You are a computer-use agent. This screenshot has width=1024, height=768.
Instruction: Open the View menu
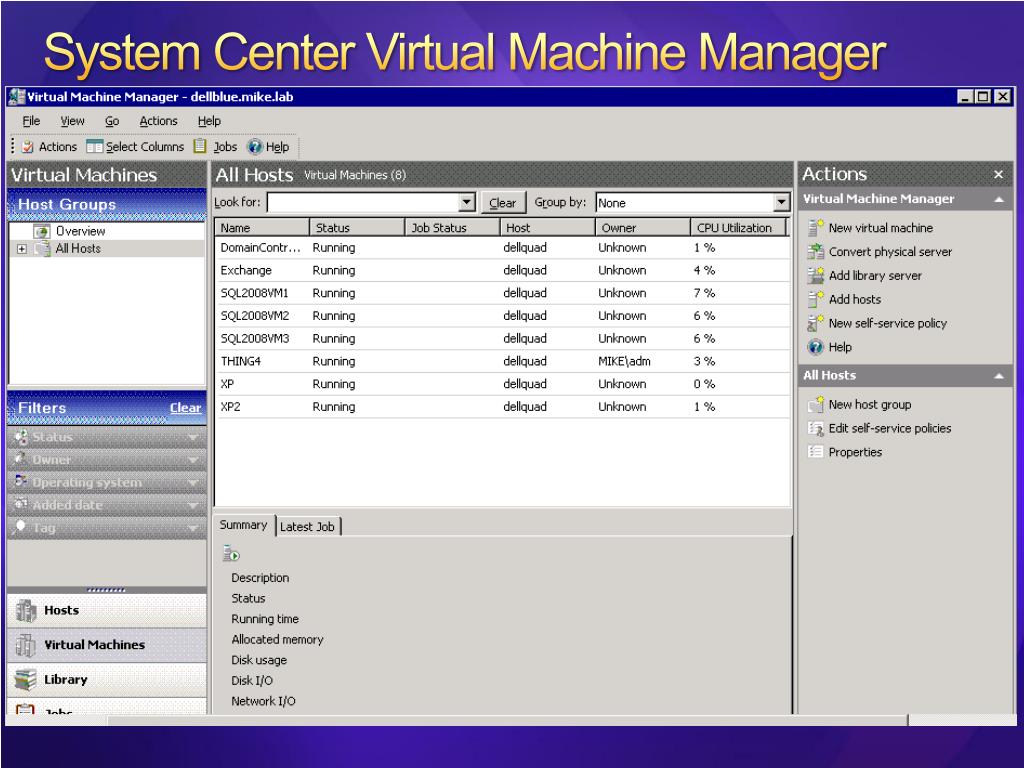(72, 121)
